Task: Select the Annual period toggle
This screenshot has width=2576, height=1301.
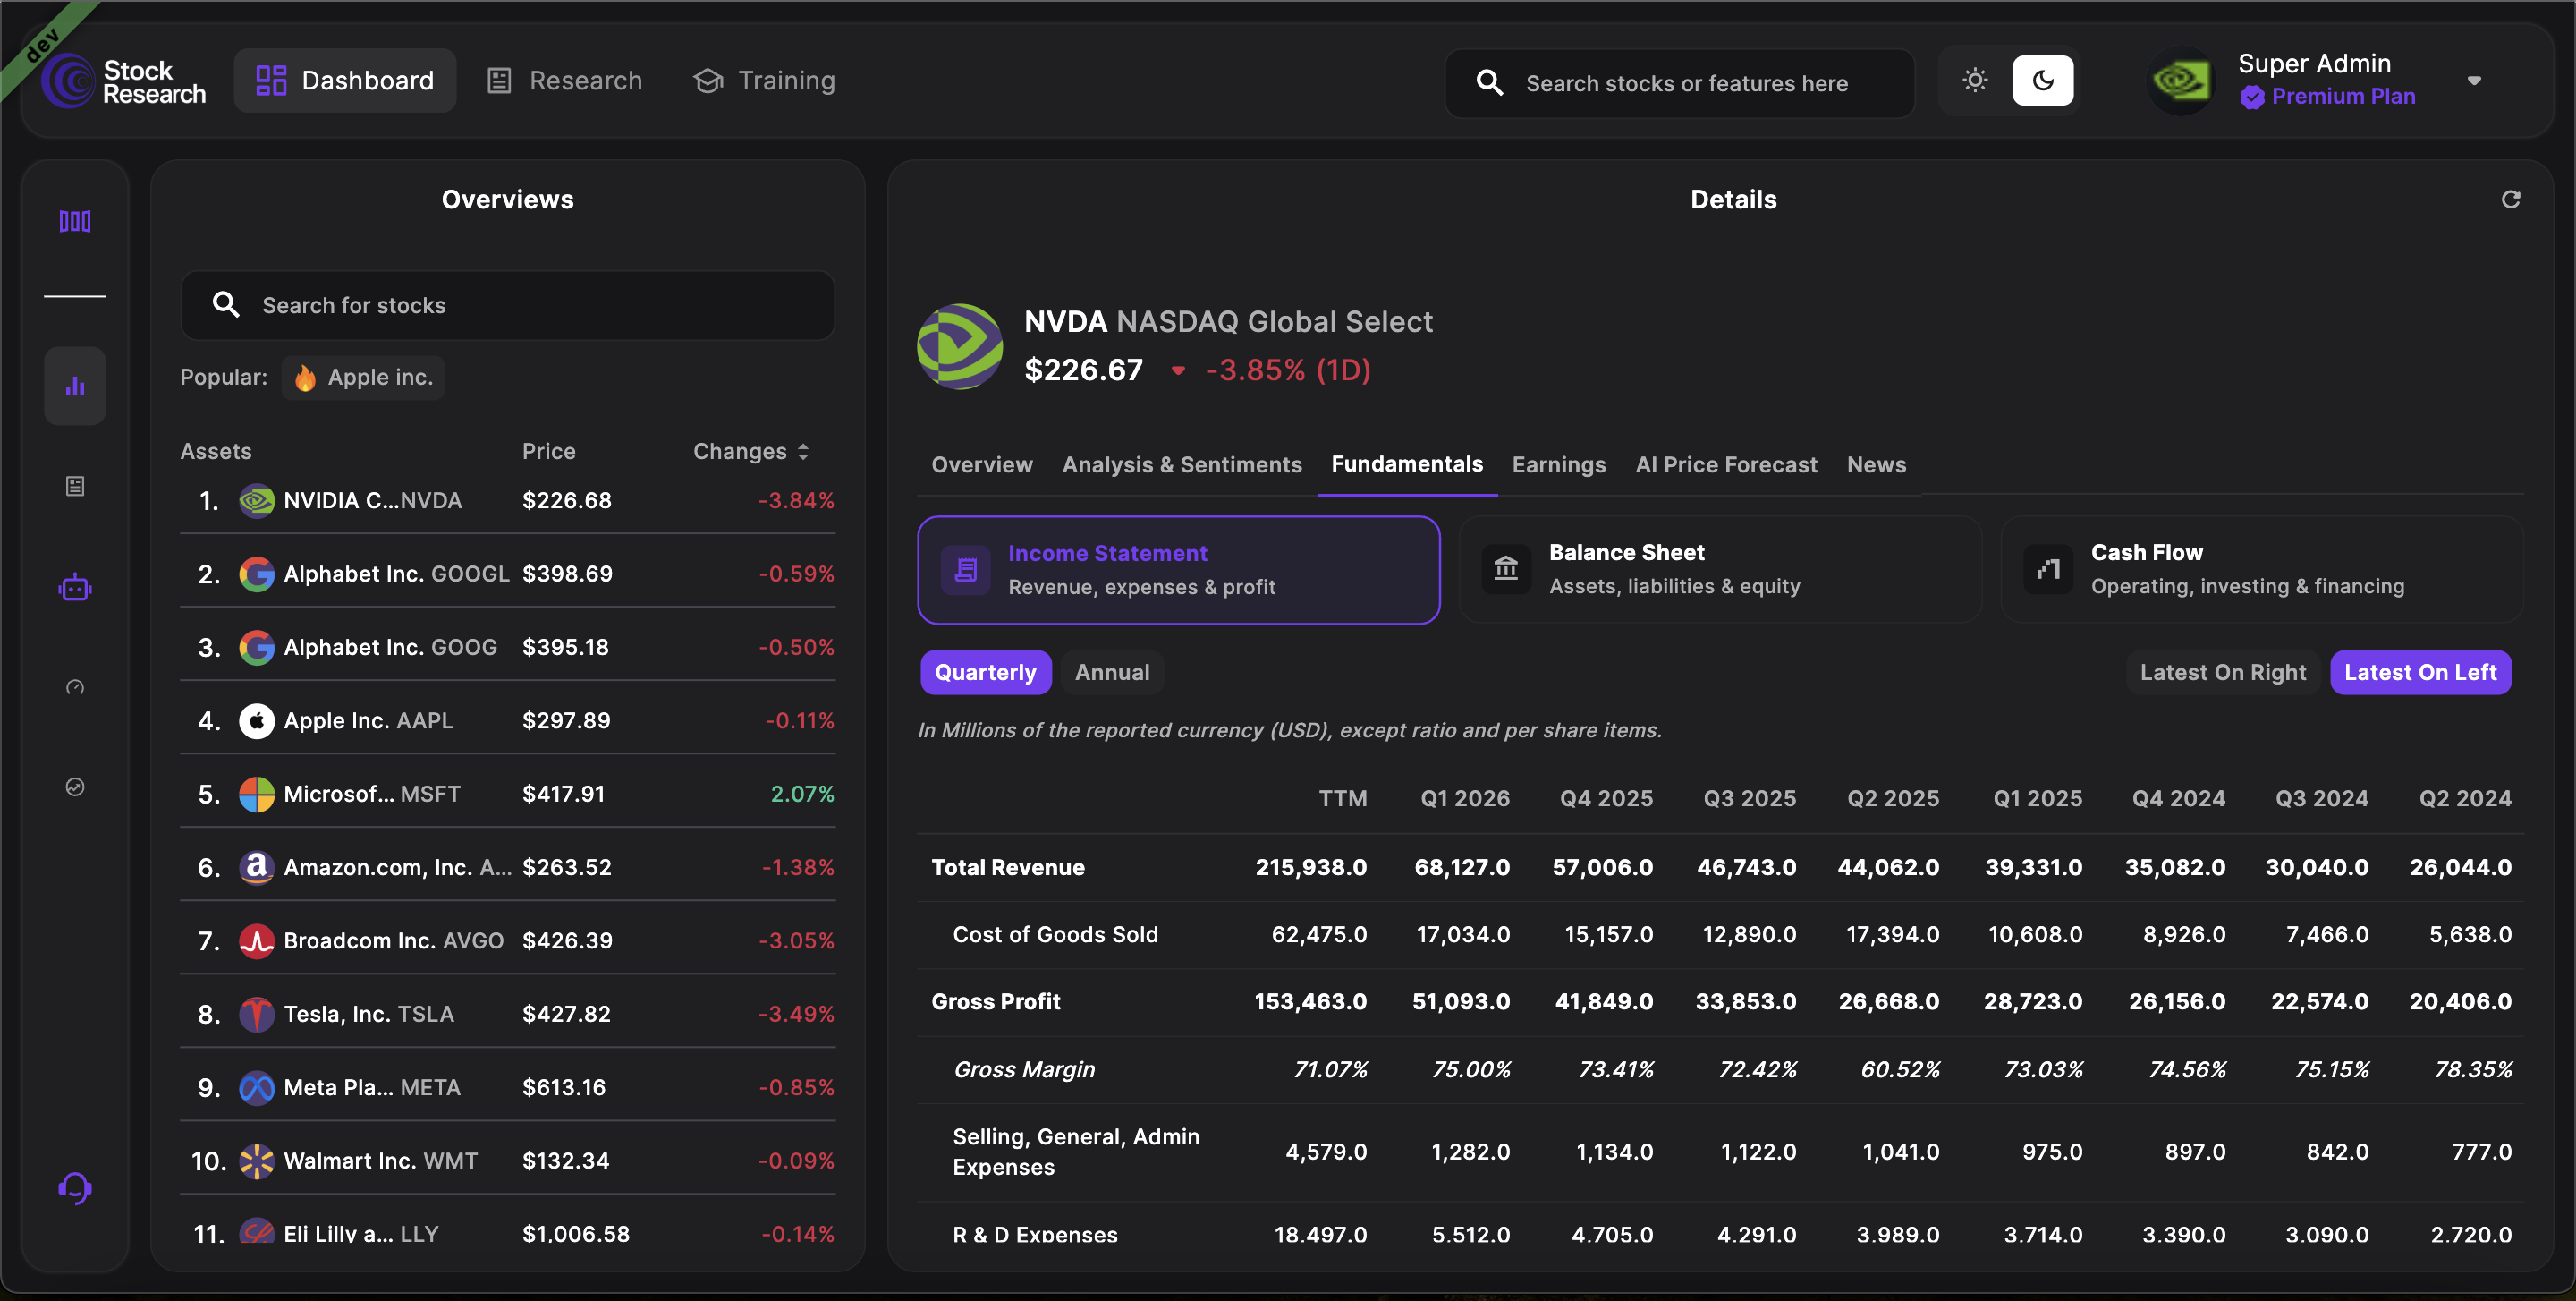Action: (x=1112, y=672)
